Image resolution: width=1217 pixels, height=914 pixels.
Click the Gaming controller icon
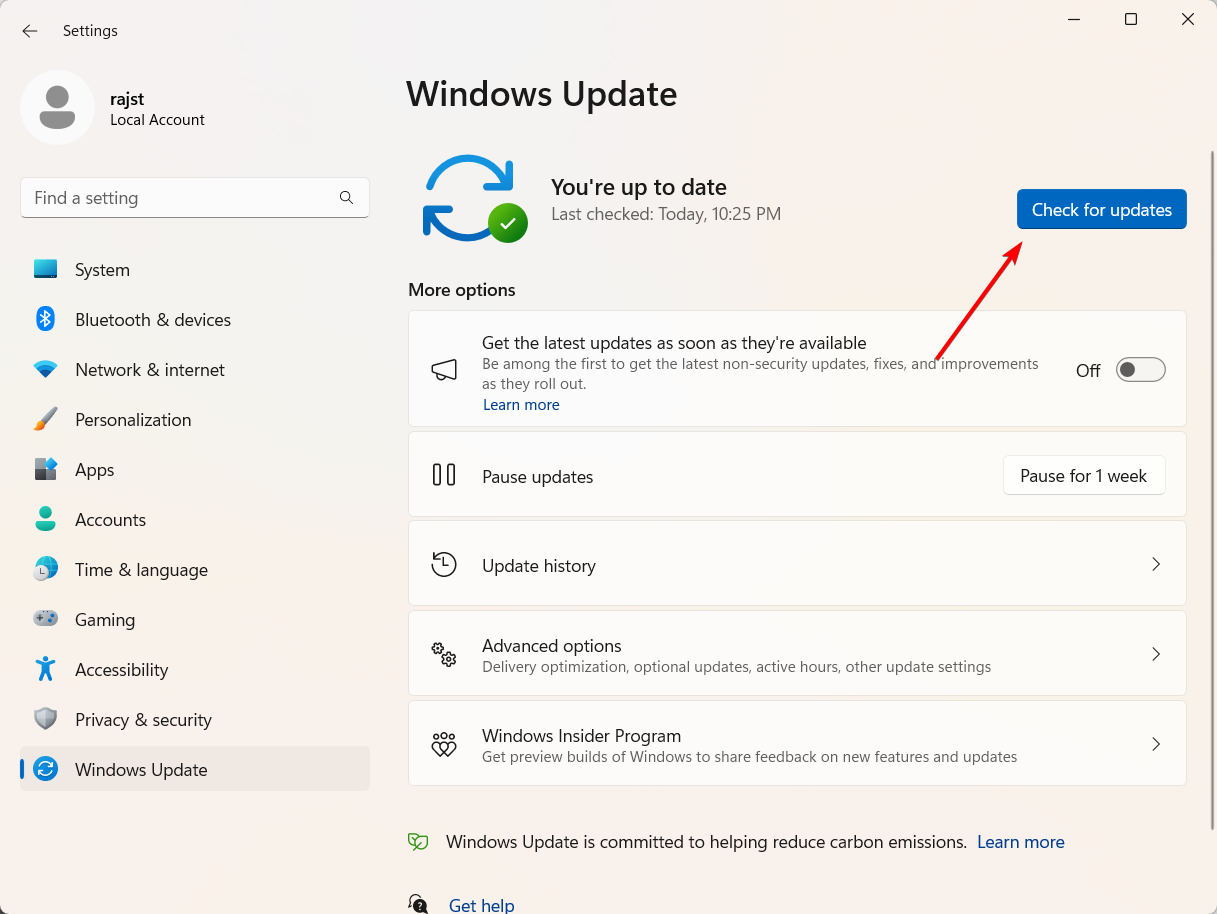click(x=45, y=619)
